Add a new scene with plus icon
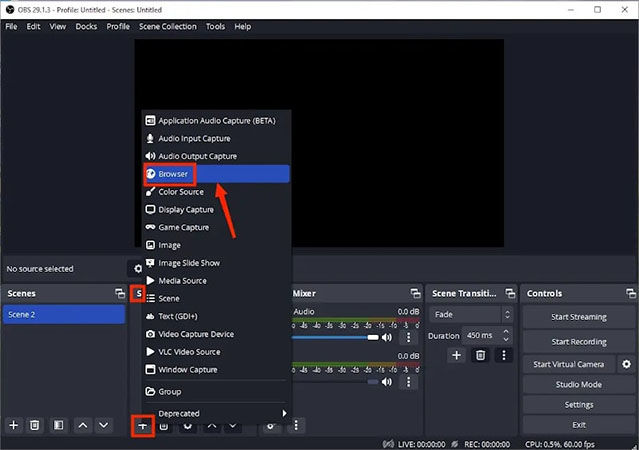639x450 pixels. pos(13,426)
